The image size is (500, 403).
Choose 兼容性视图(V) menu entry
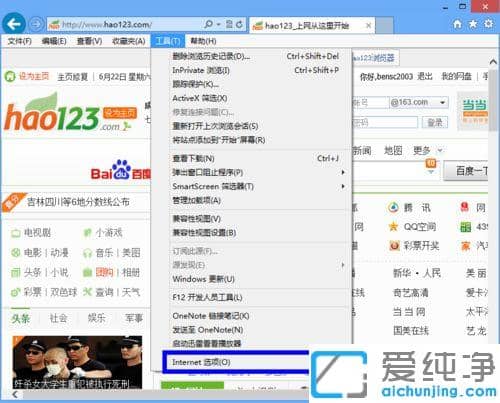256,219
